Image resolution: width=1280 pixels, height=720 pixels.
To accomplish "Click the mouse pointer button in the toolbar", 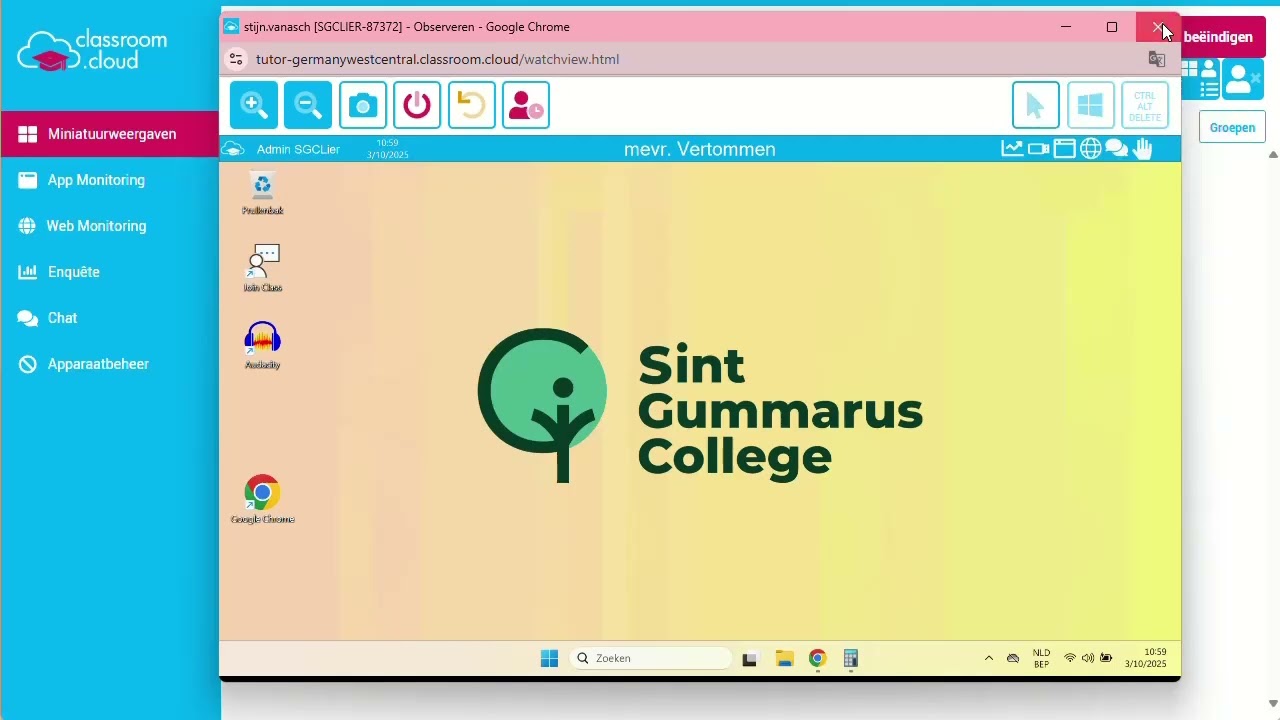I will coord(1036,105).
